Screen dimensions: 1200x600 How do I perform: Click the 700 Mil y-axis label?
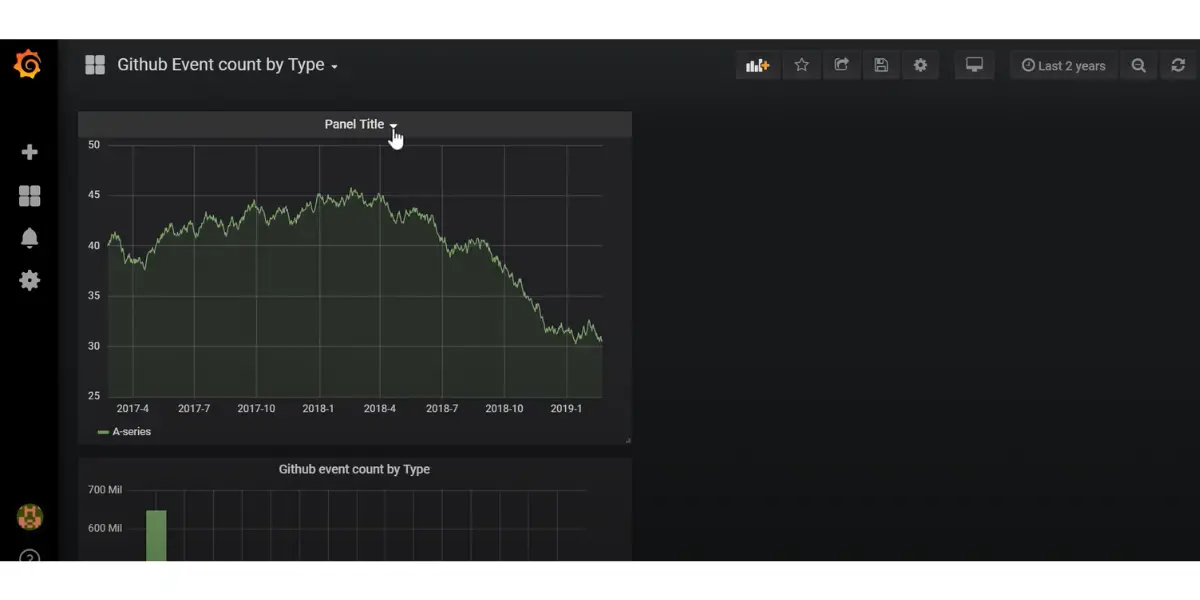coord(104,490)
